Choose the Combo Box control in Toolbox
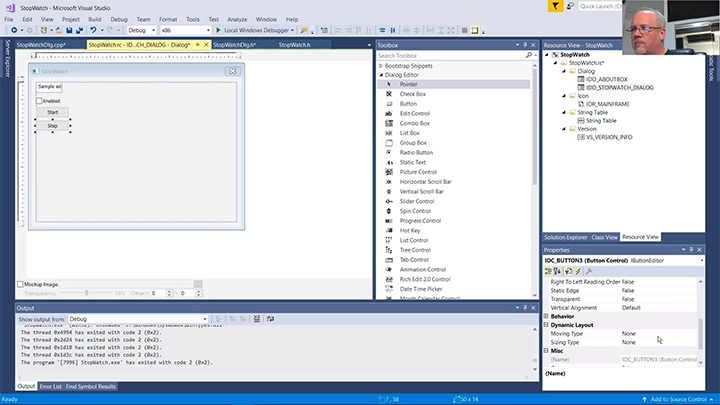720x405 pixels. tap(415, 123)
